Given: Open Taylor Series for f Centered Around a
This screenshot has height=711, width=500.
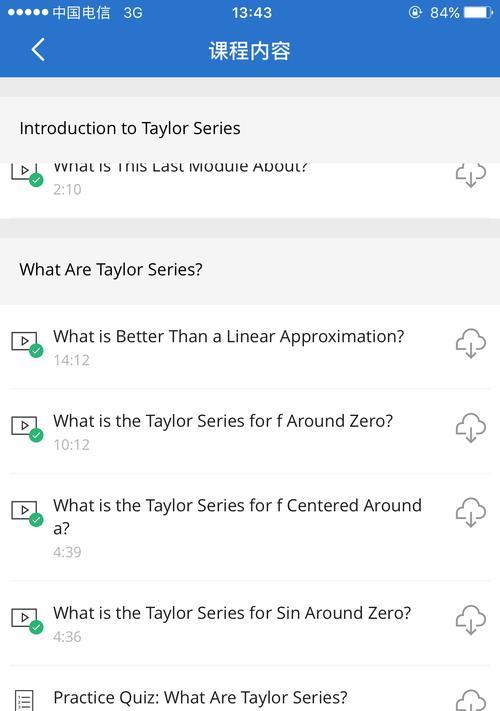Looking at the screenshot, I should click(x=237, y=516).
